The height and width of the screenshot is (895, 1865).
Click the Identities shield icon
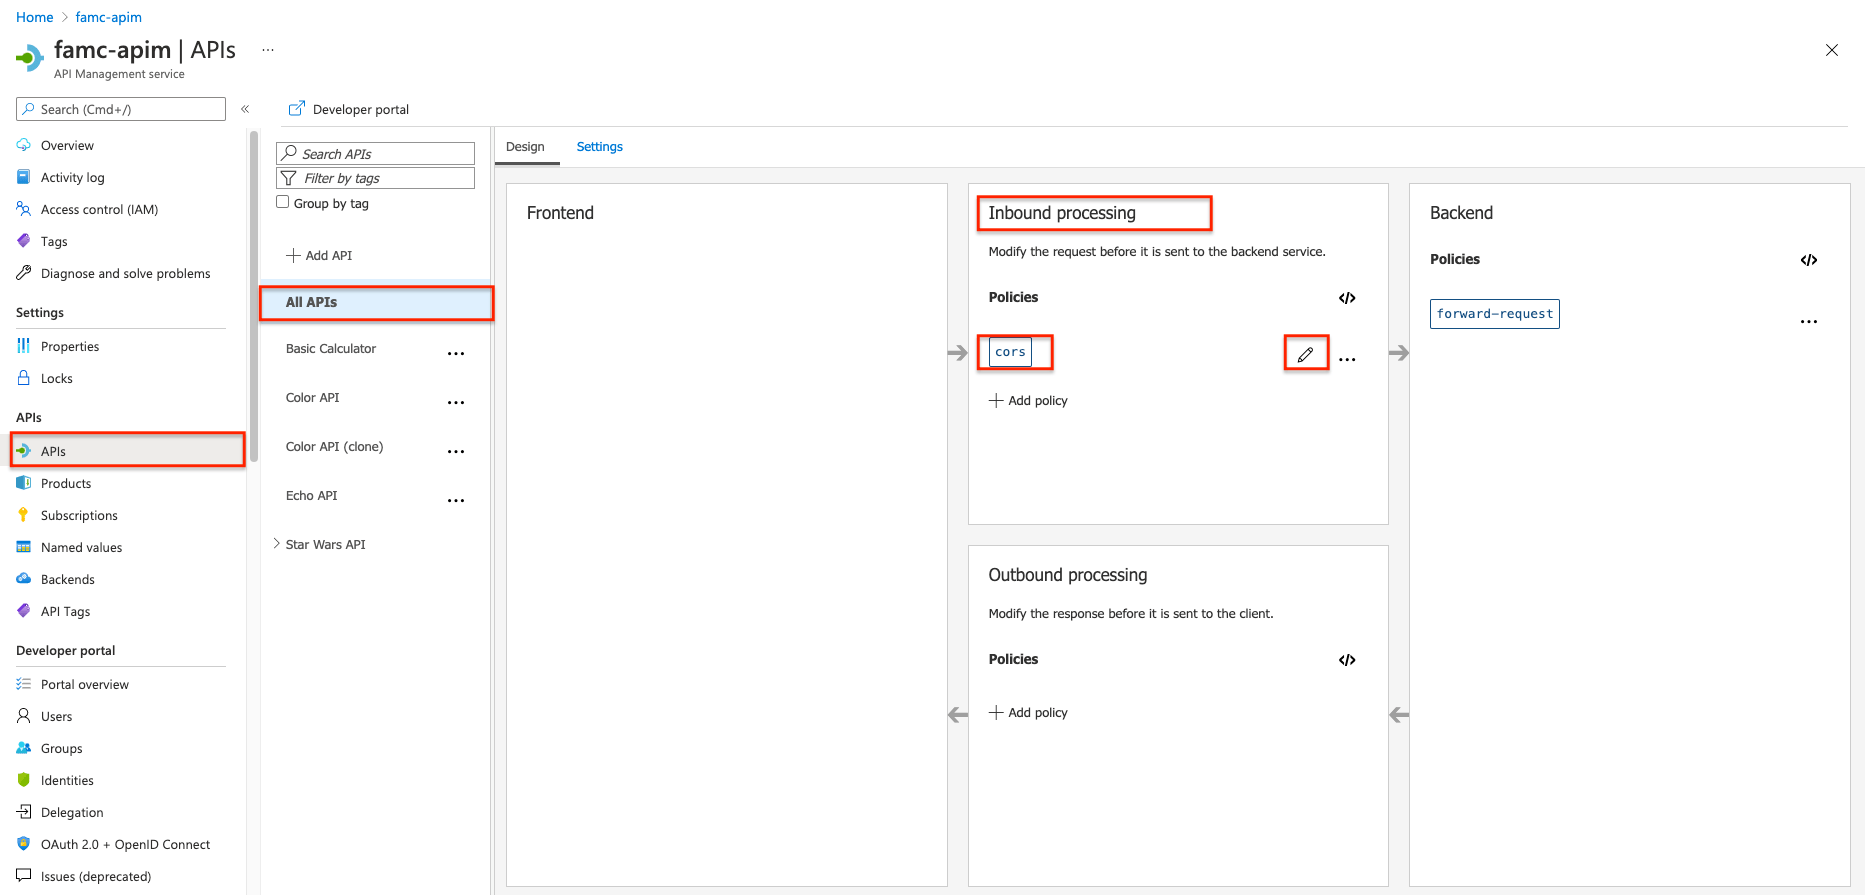23,780
